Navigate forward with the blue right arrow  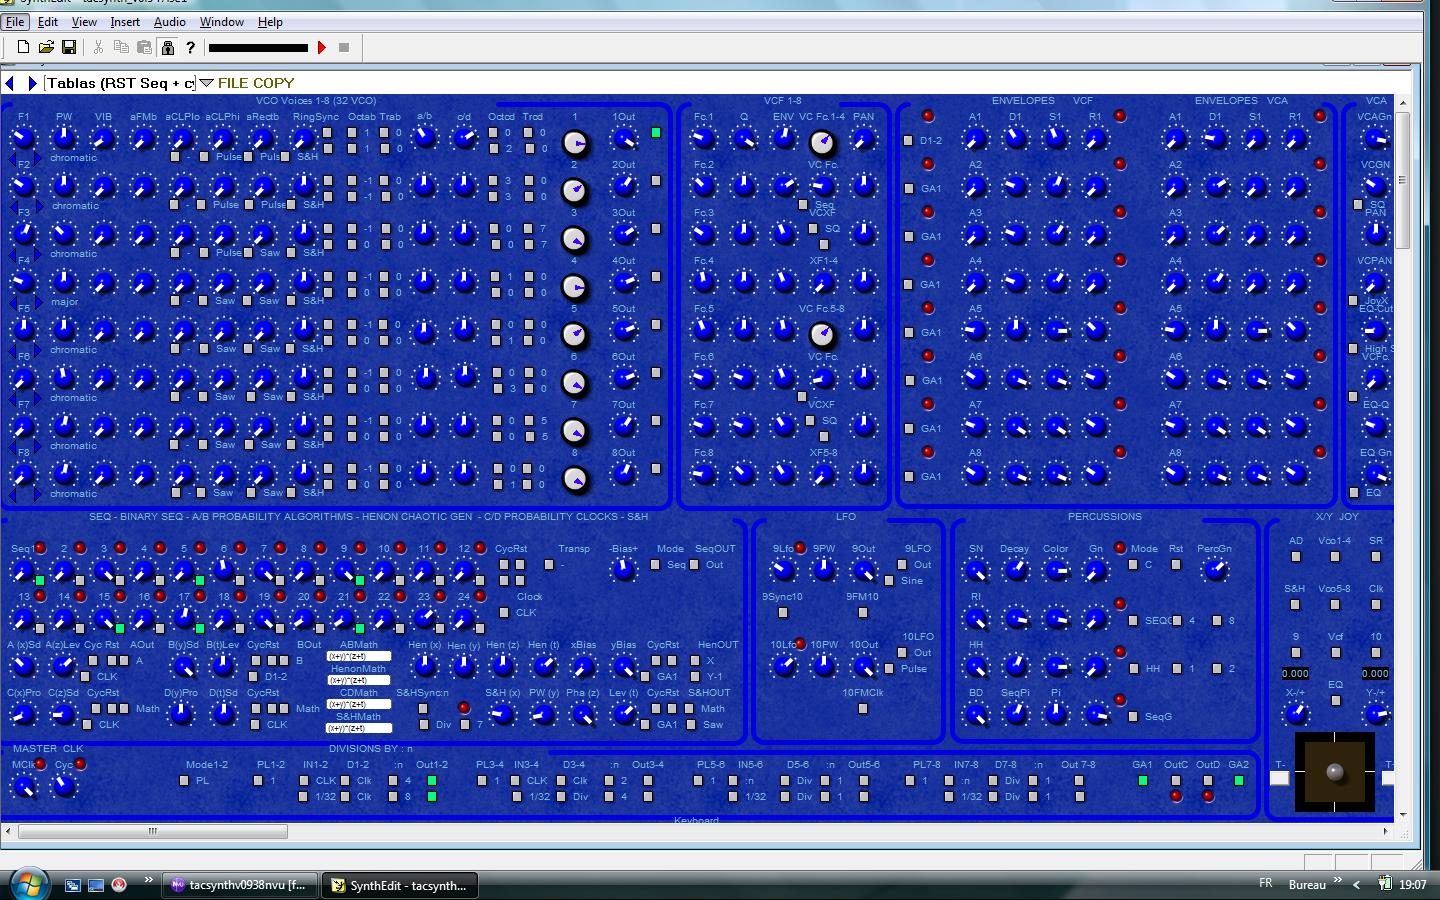tap(33, 83)
